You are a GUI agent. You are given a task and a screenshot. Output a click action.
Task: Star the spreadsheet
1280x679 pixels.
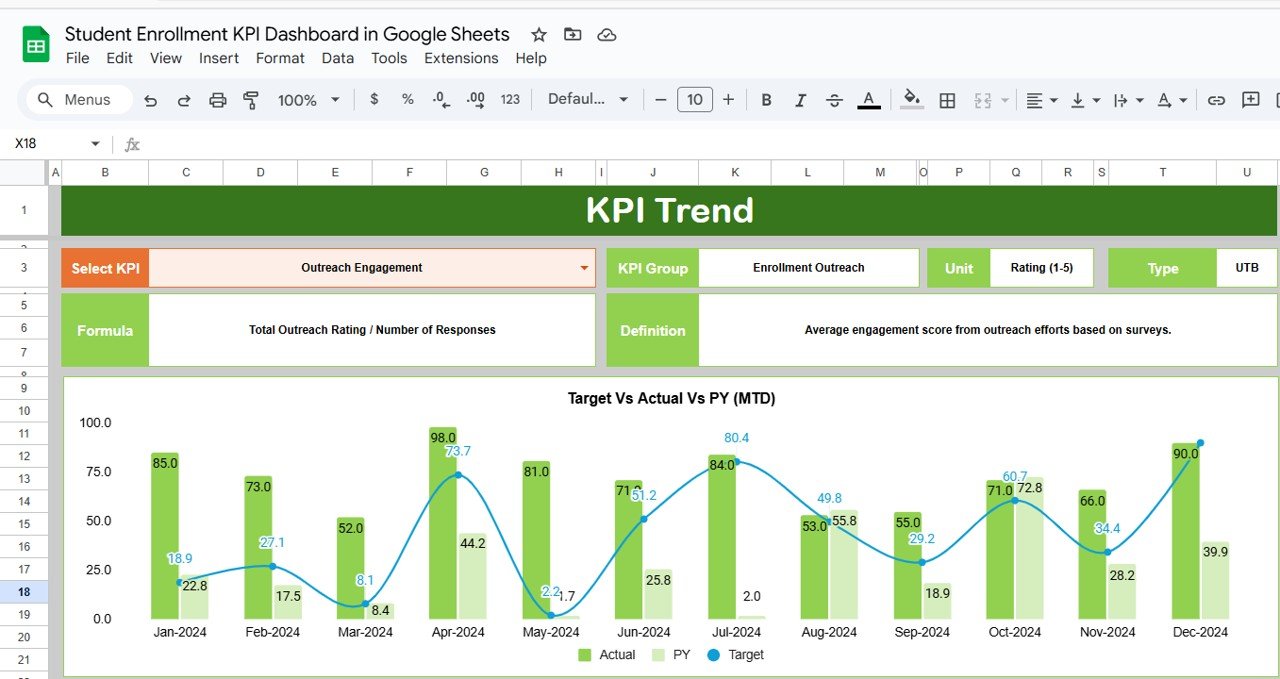(x=538, y=34)
